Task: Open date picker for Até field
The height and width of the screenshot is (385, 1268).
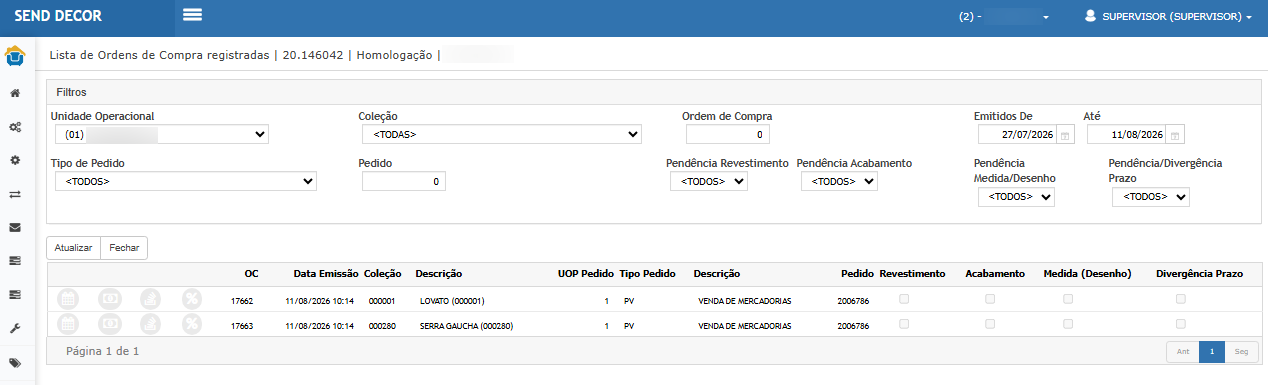Action: [x=1175, y=135]
